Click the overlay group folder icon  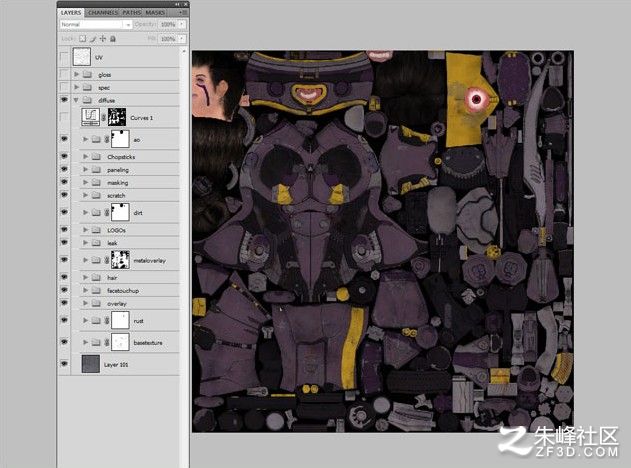coord(96,303)
